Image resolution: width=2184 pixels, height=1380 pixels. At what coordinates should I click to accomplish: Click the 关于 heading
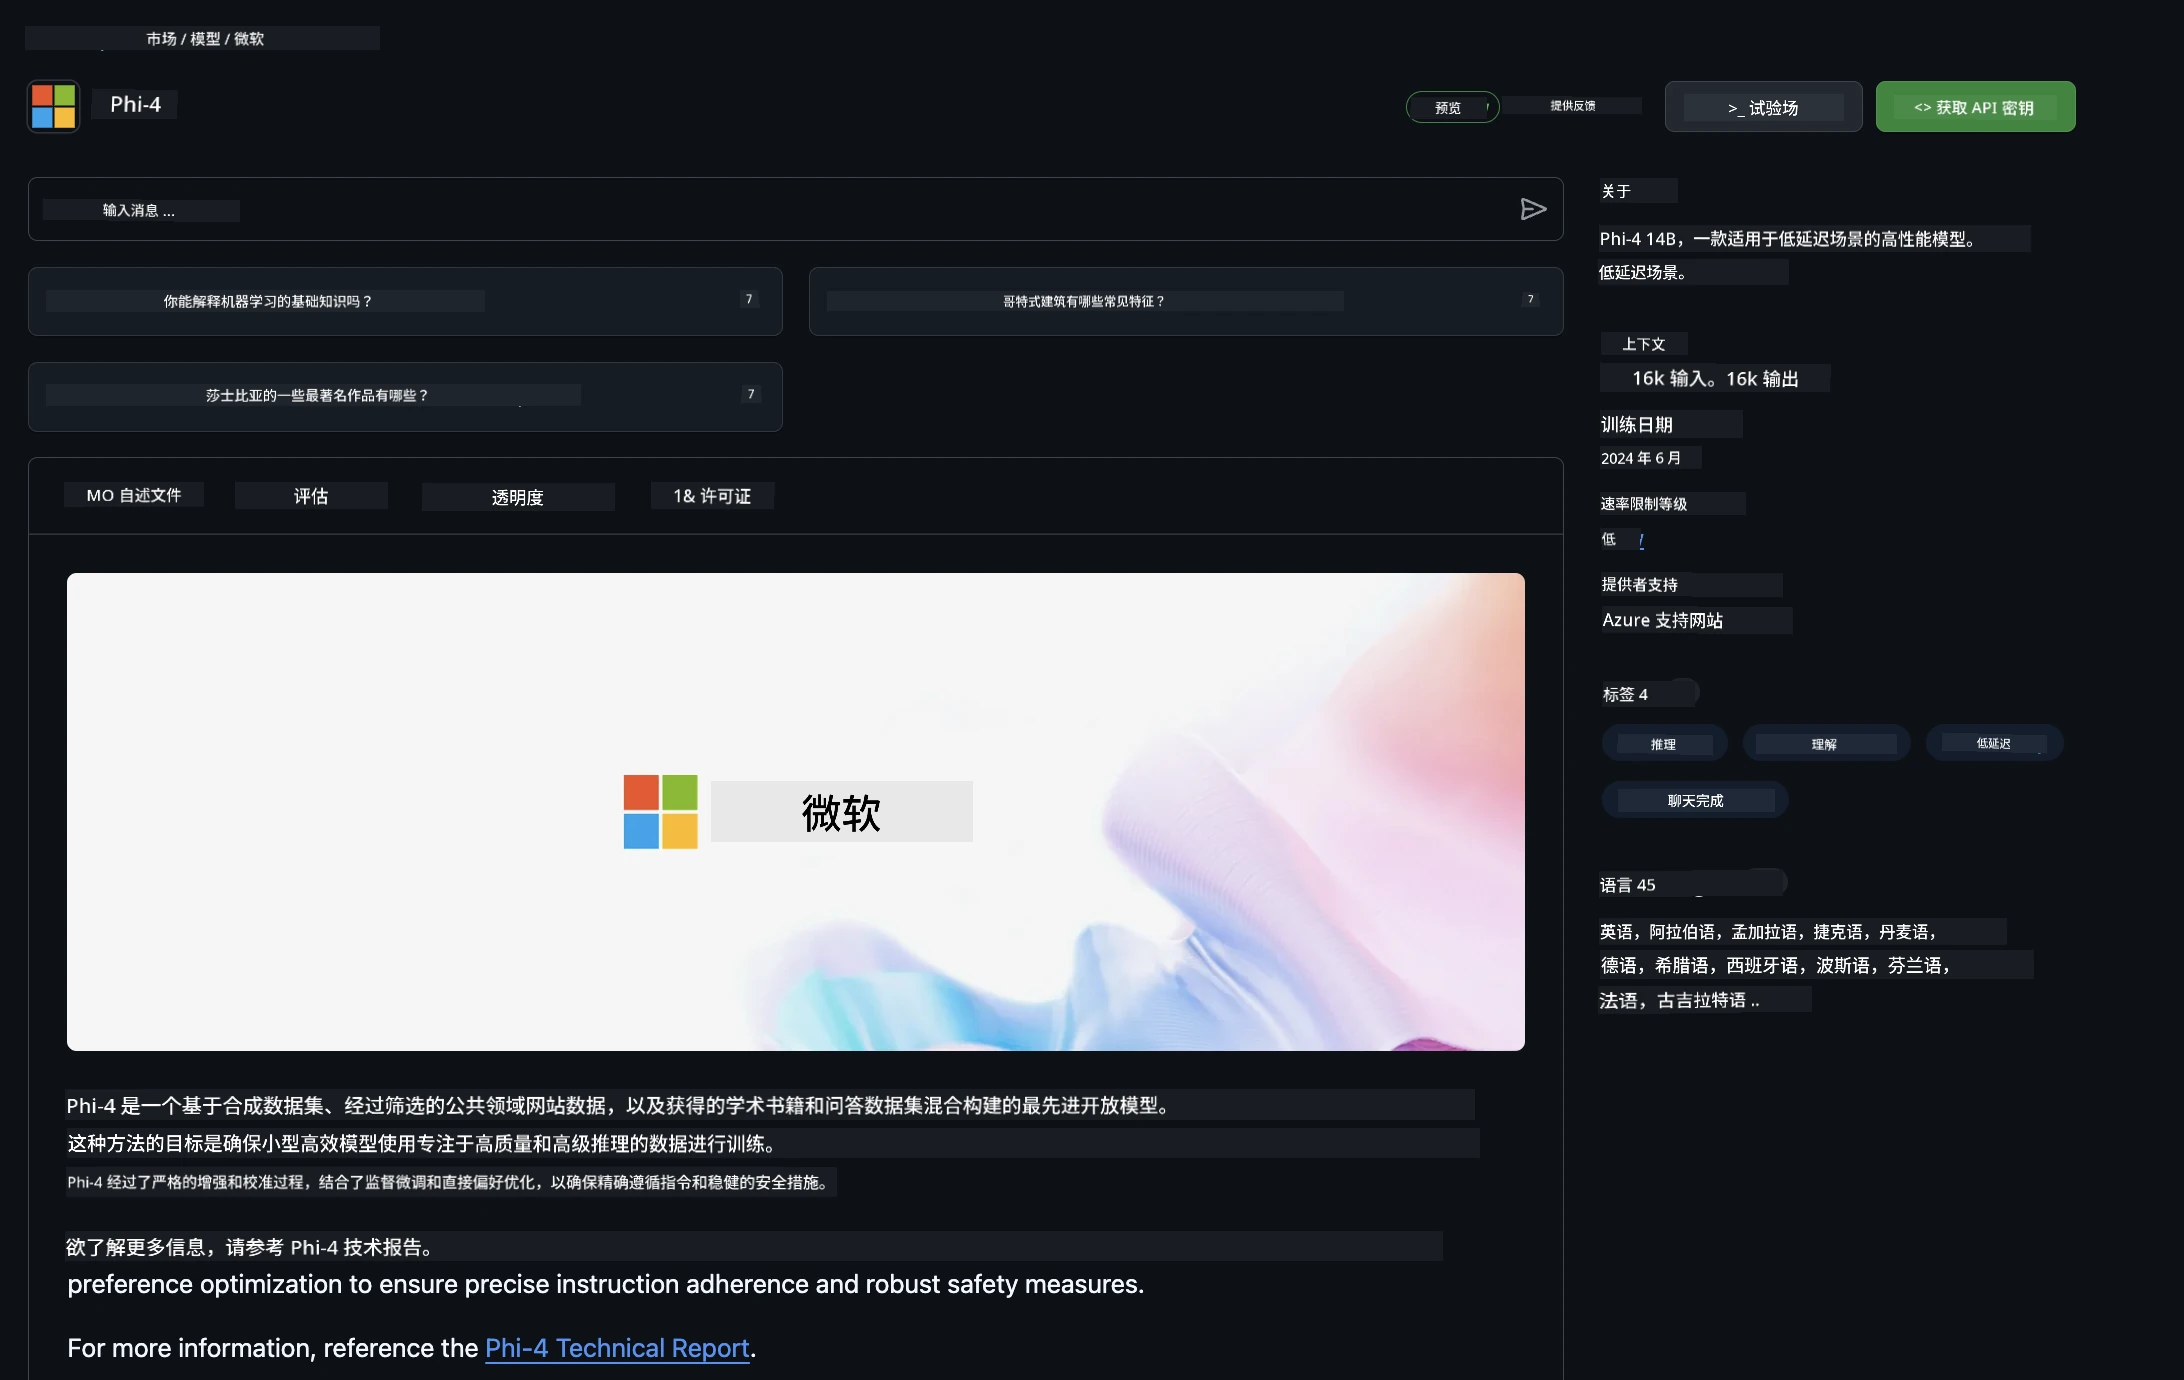(x=1616, y=191)
